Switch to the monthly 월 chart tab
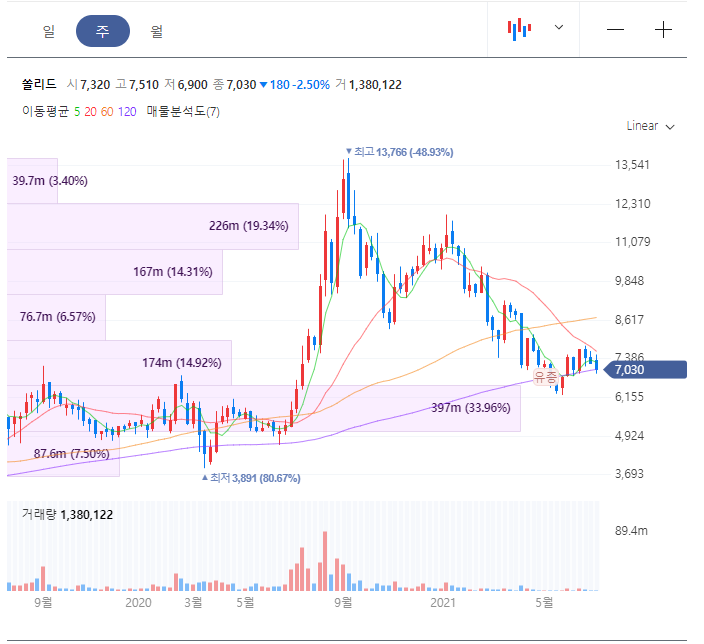 coord(156,31)
